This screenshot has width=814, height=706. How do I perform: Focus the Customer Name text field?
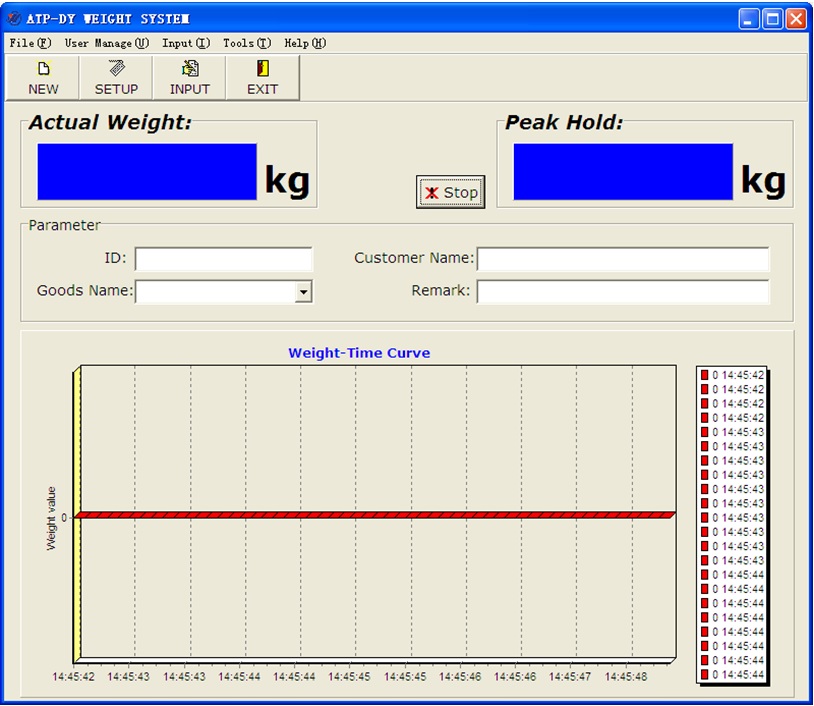pos(622,259)
